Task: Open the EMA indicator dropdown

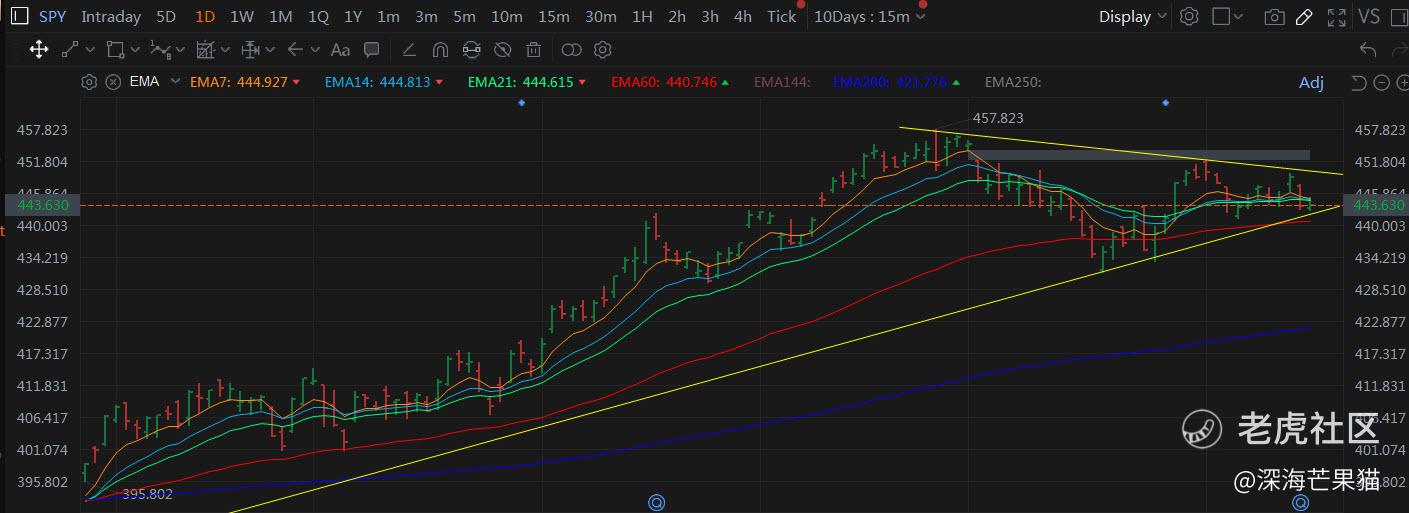Action: 175,81
